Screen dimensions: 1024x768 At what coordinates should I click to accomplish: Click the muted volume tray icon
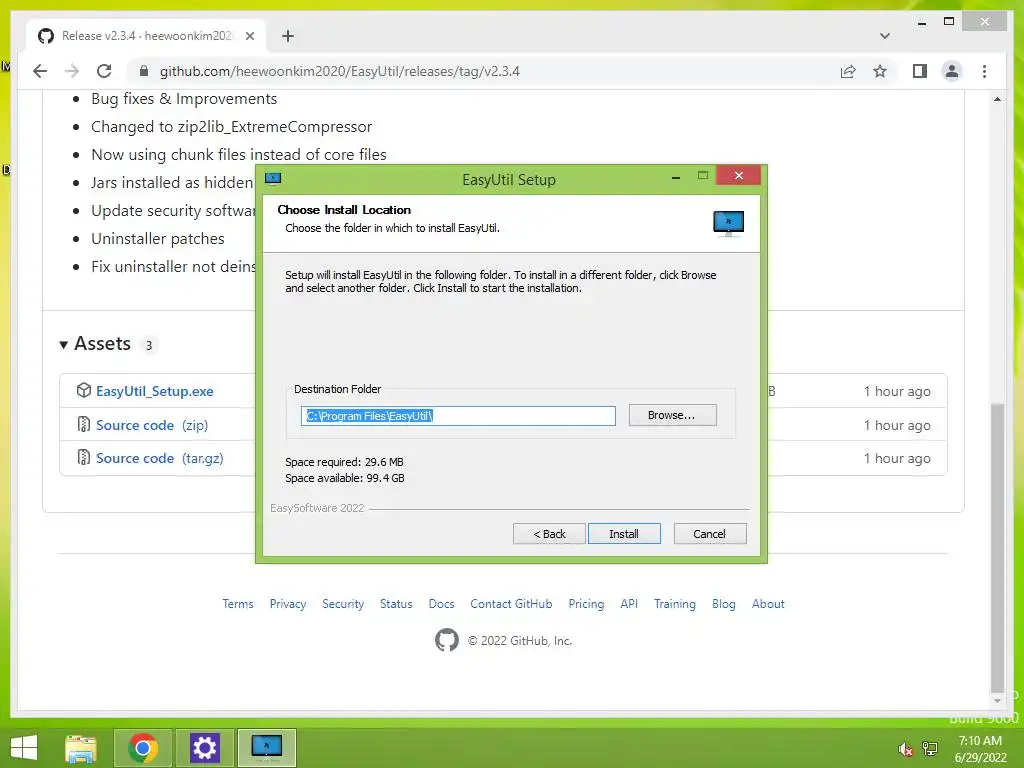pyautogui.click(x=905, y=749)
